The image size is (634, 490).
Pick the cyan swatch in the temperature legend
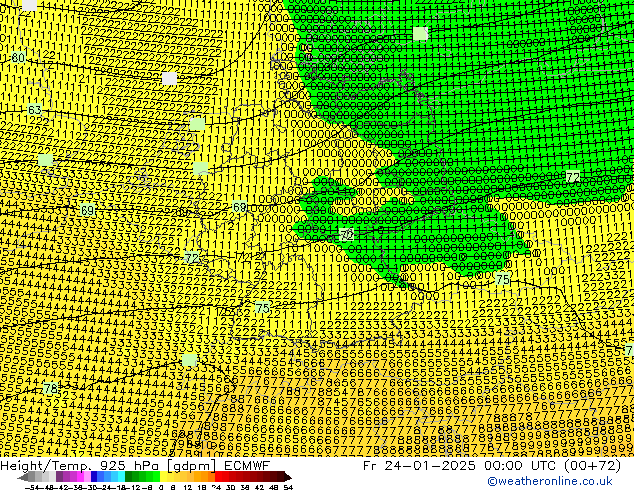(x=121, y=477)
